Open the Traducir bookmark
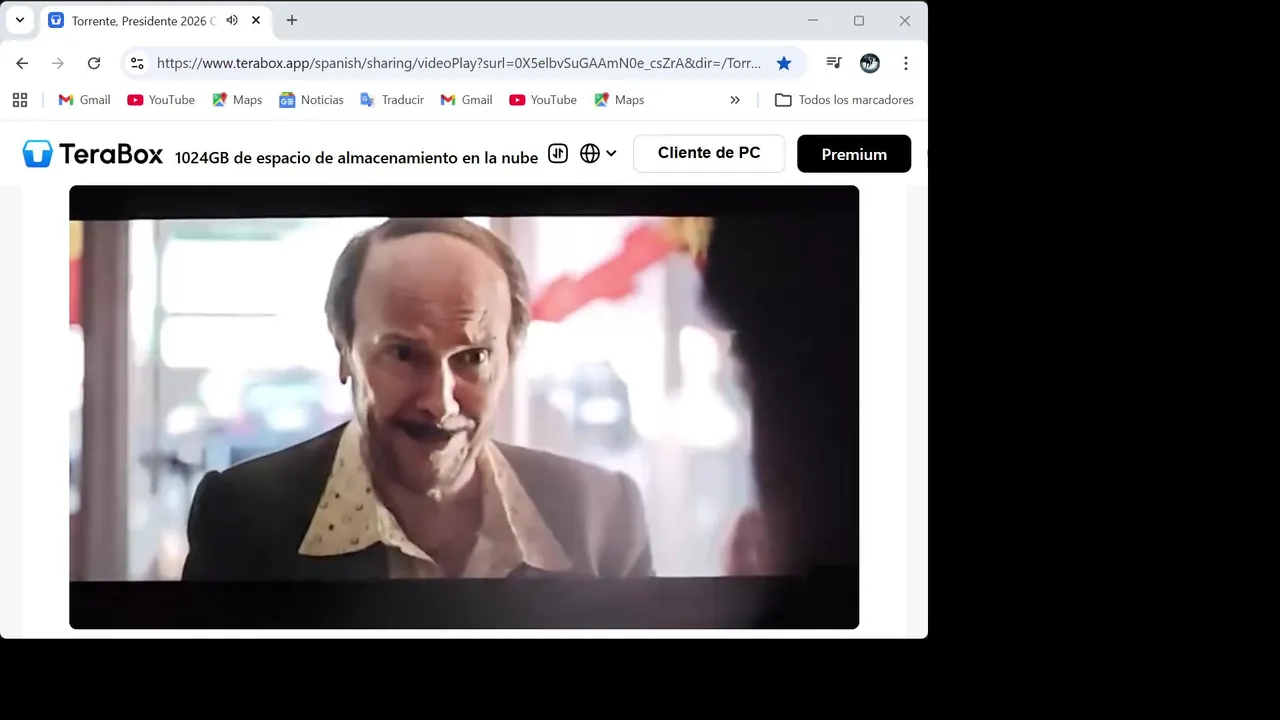 392,100
